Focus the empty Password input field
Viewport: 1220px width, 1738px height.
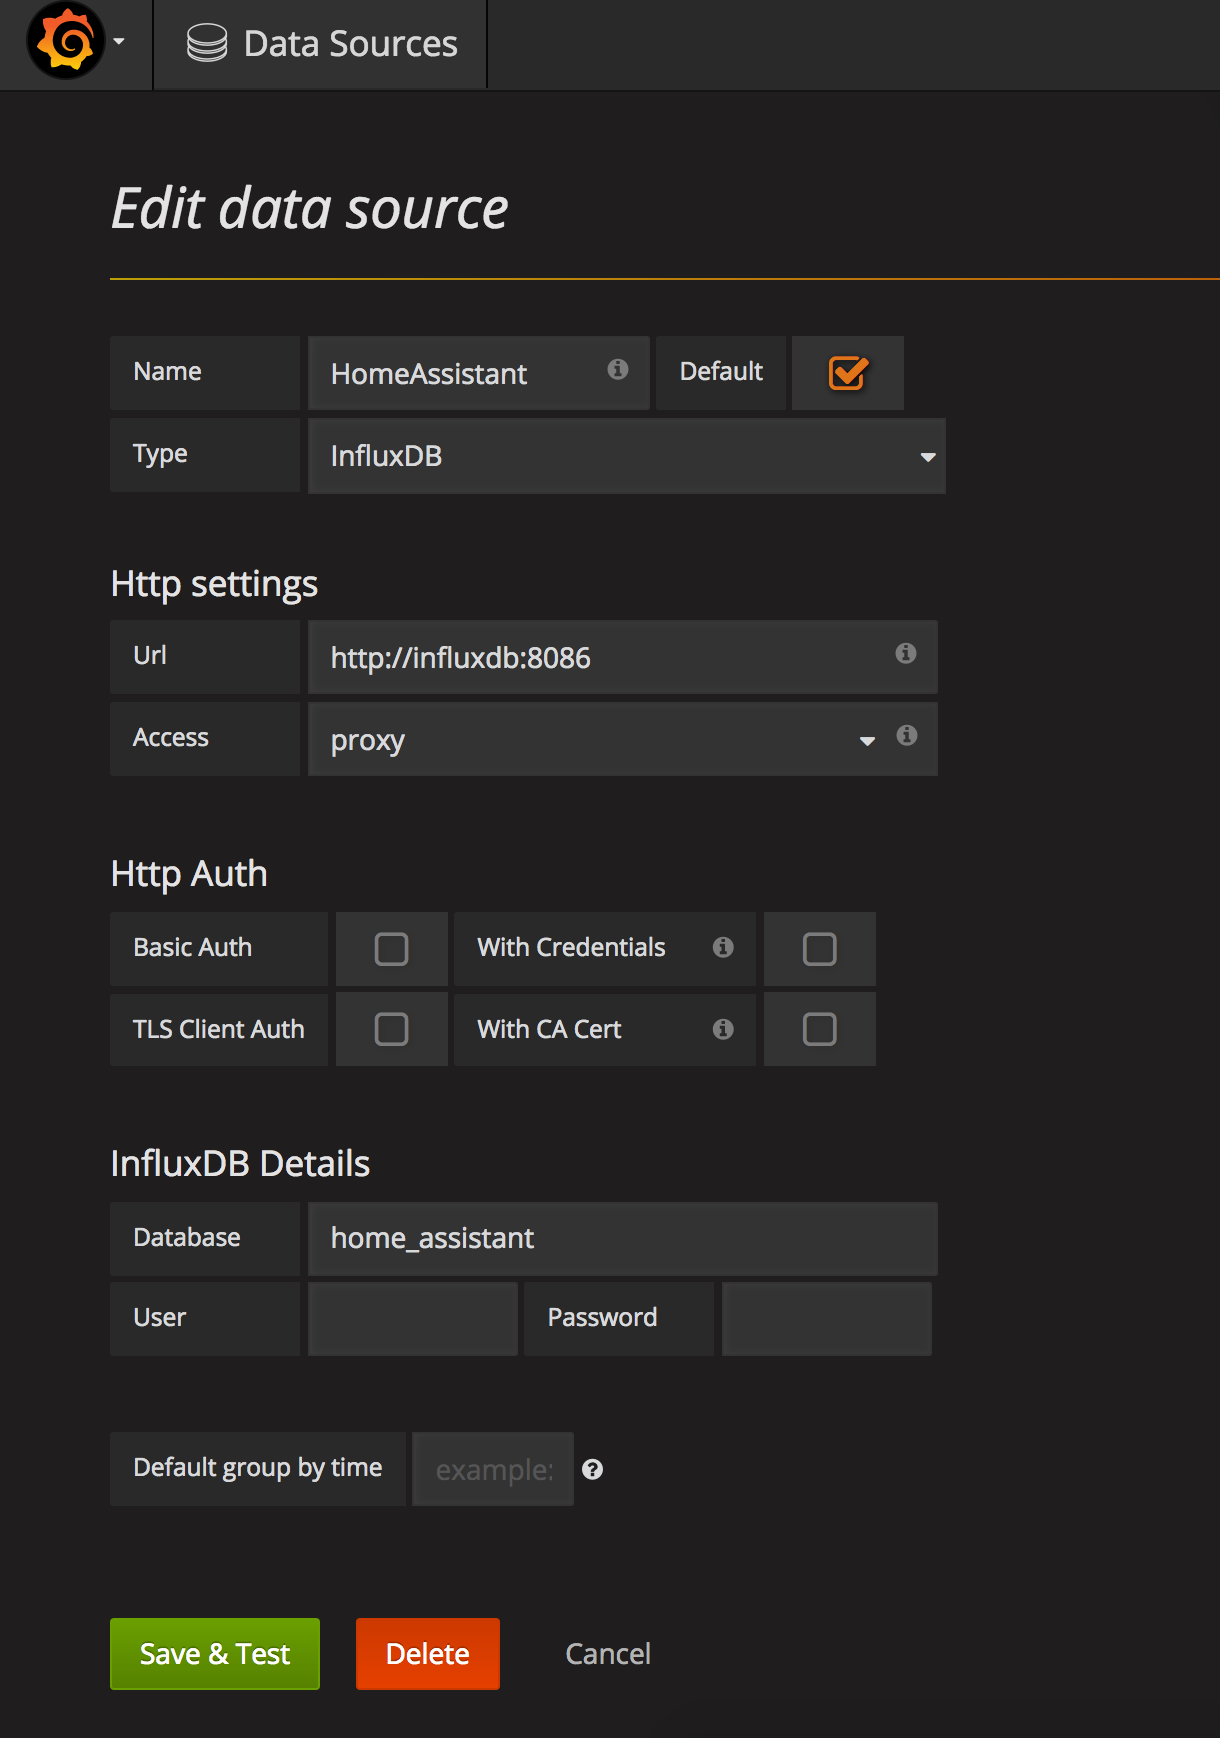click(827, 1319)
